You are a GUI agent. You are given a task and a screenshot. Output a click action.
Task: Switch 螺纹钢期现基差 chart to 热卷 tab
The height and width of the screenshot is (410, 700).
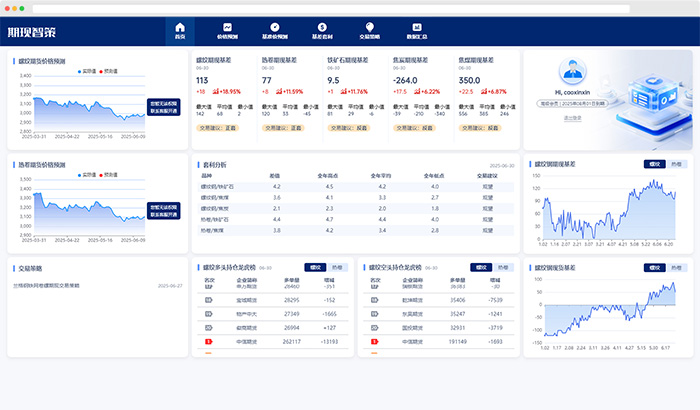click(x=677, y=163)
